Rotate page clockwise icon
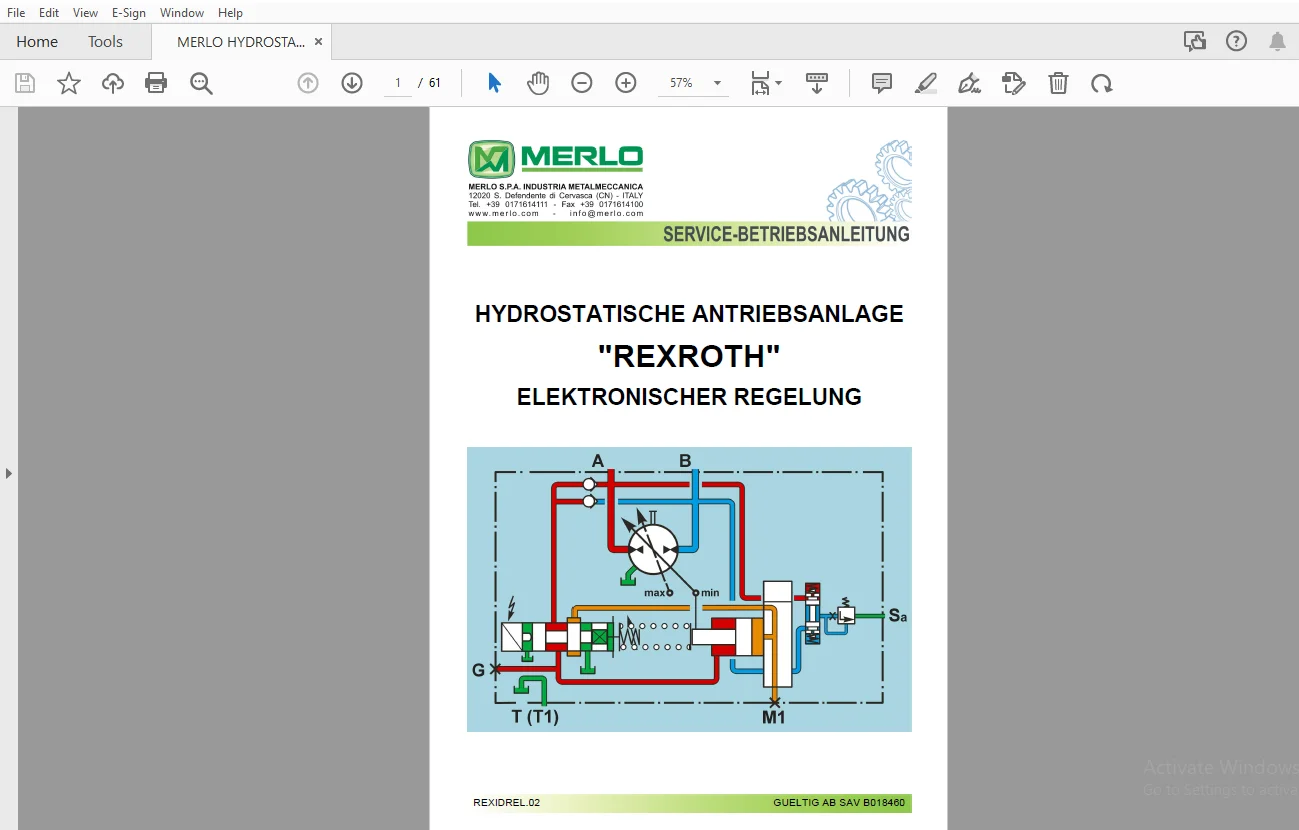The image size is (1299, 830). tap(1102, 83)
